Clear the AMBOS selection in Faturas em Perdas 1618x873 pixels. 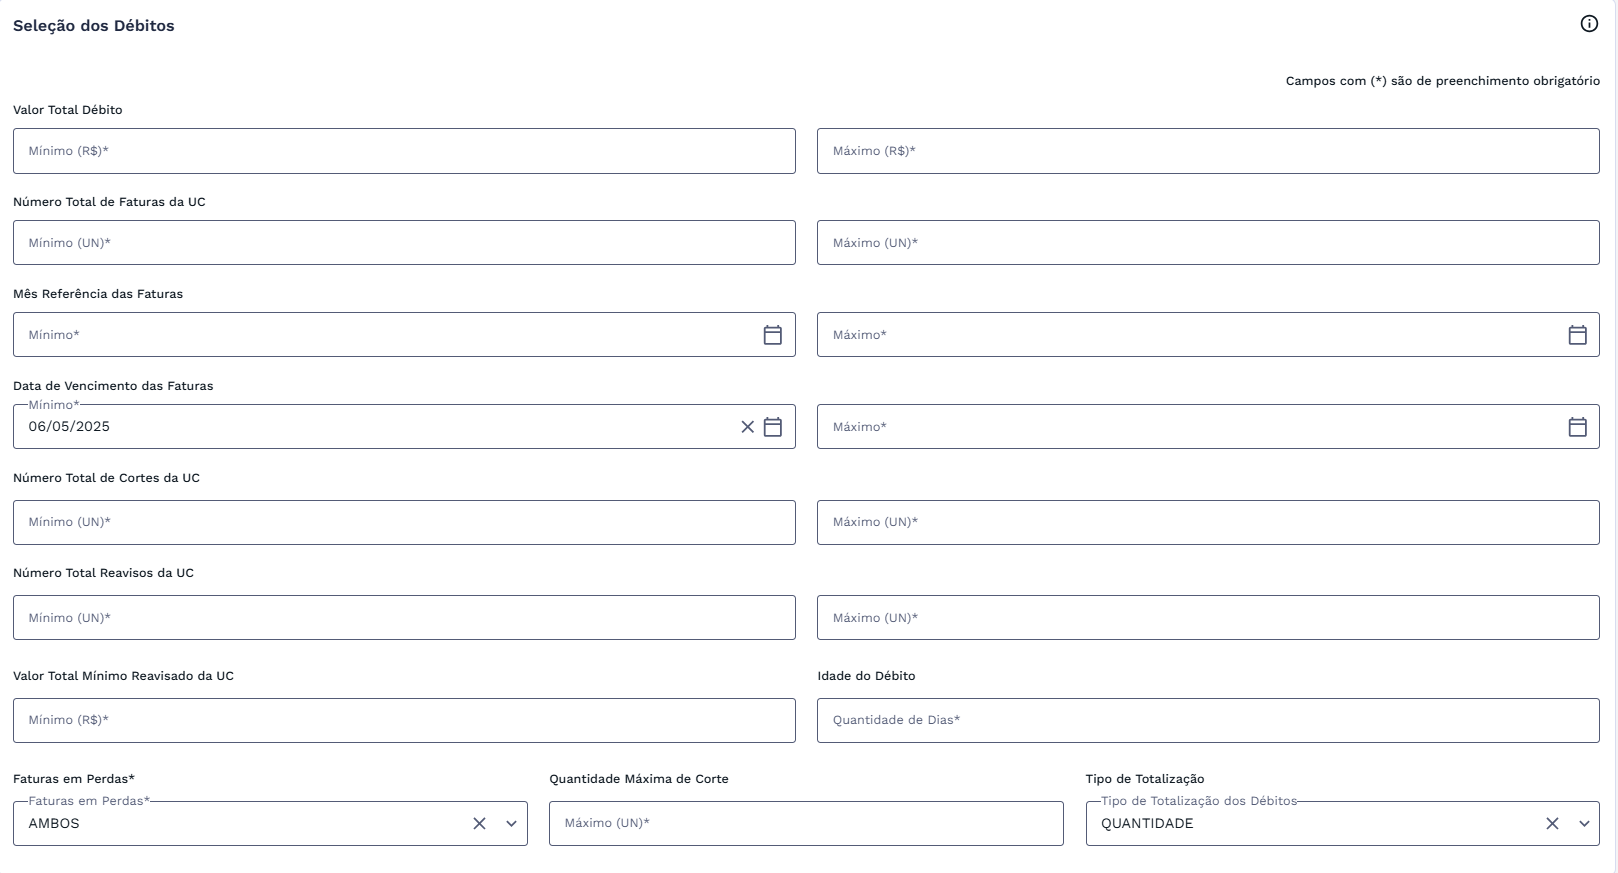coord(479,824)
